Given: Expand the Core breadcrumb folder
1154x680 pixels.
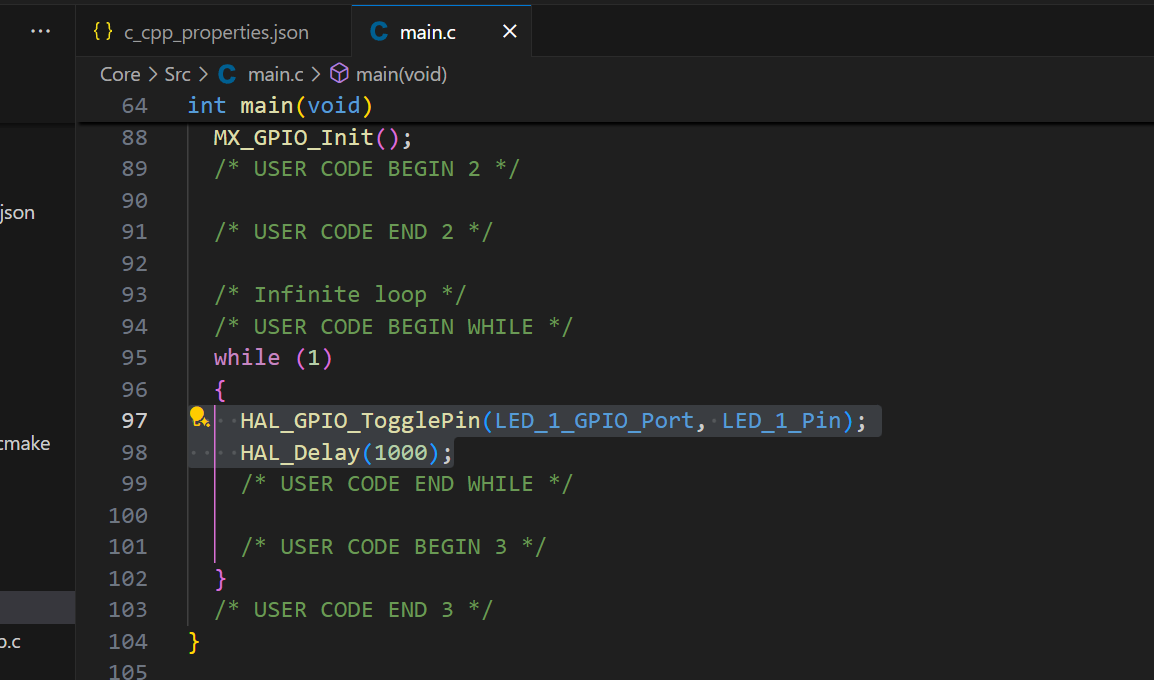Looking at the screenshot, I should [120, 74].
